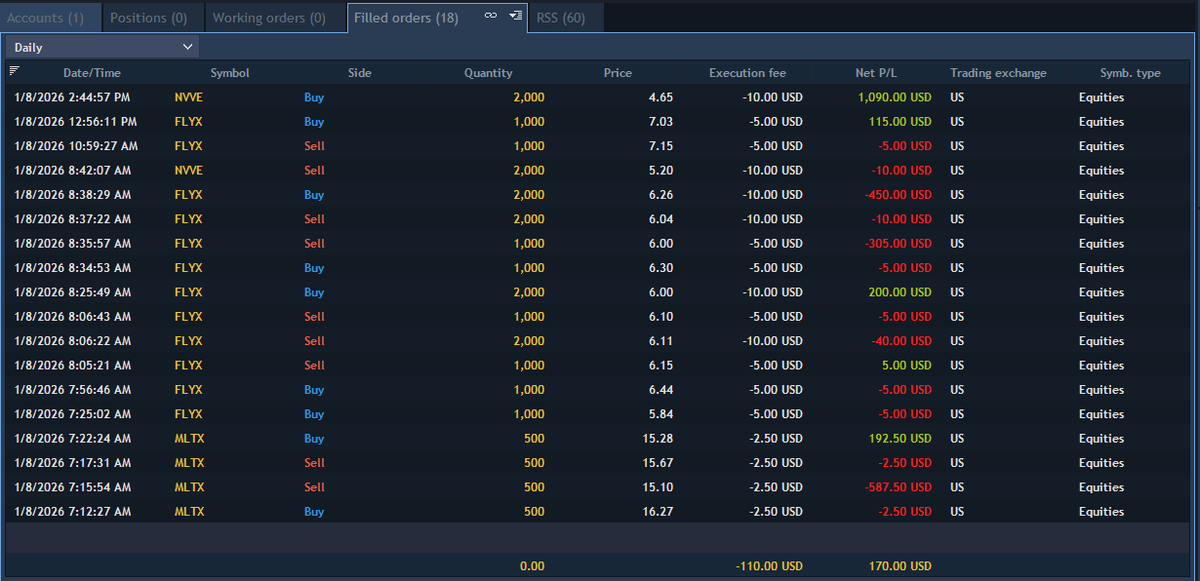Image resolution: width=1200 pixels, height=581 pixels.
Task: Click quantity 2,000 in the 8:25:49 AM row
Action: pyautogui.click(x=529, y=292)
